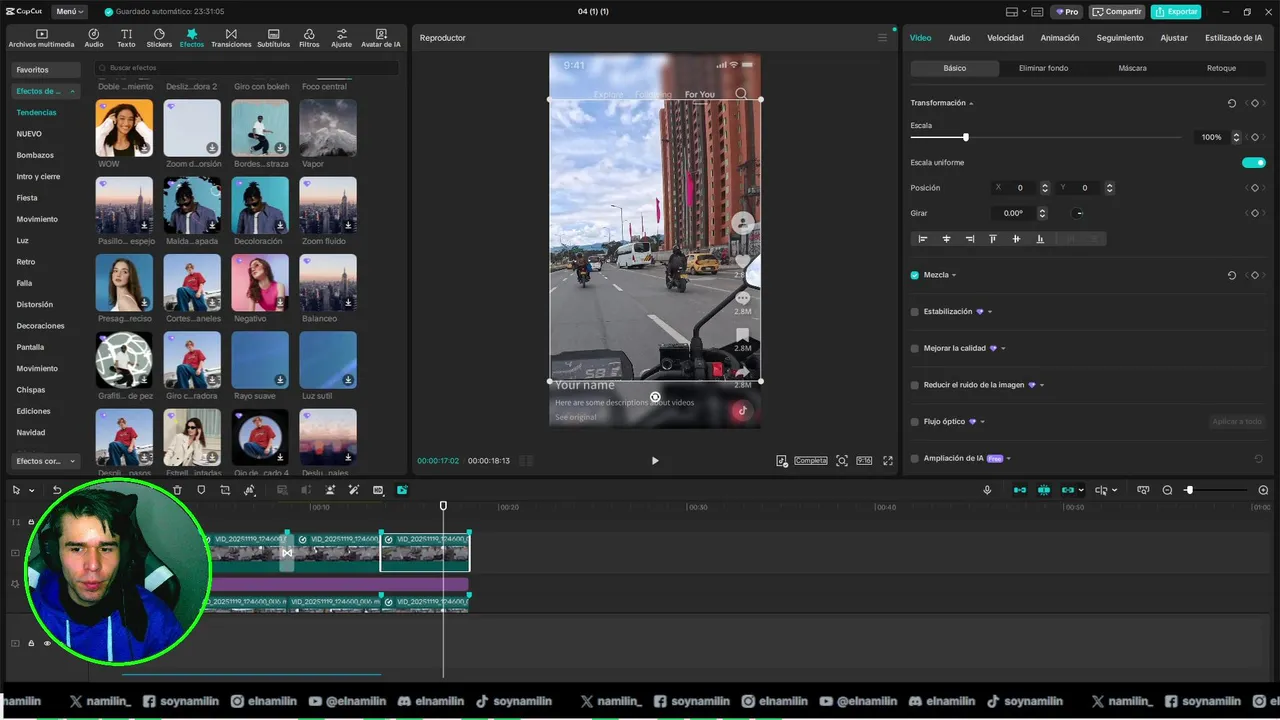The height and width of the screenshot is (720, 1280).
Task: Click the zoom out timeline icon
Action: pyautogui.click(x=1167, y=490)
